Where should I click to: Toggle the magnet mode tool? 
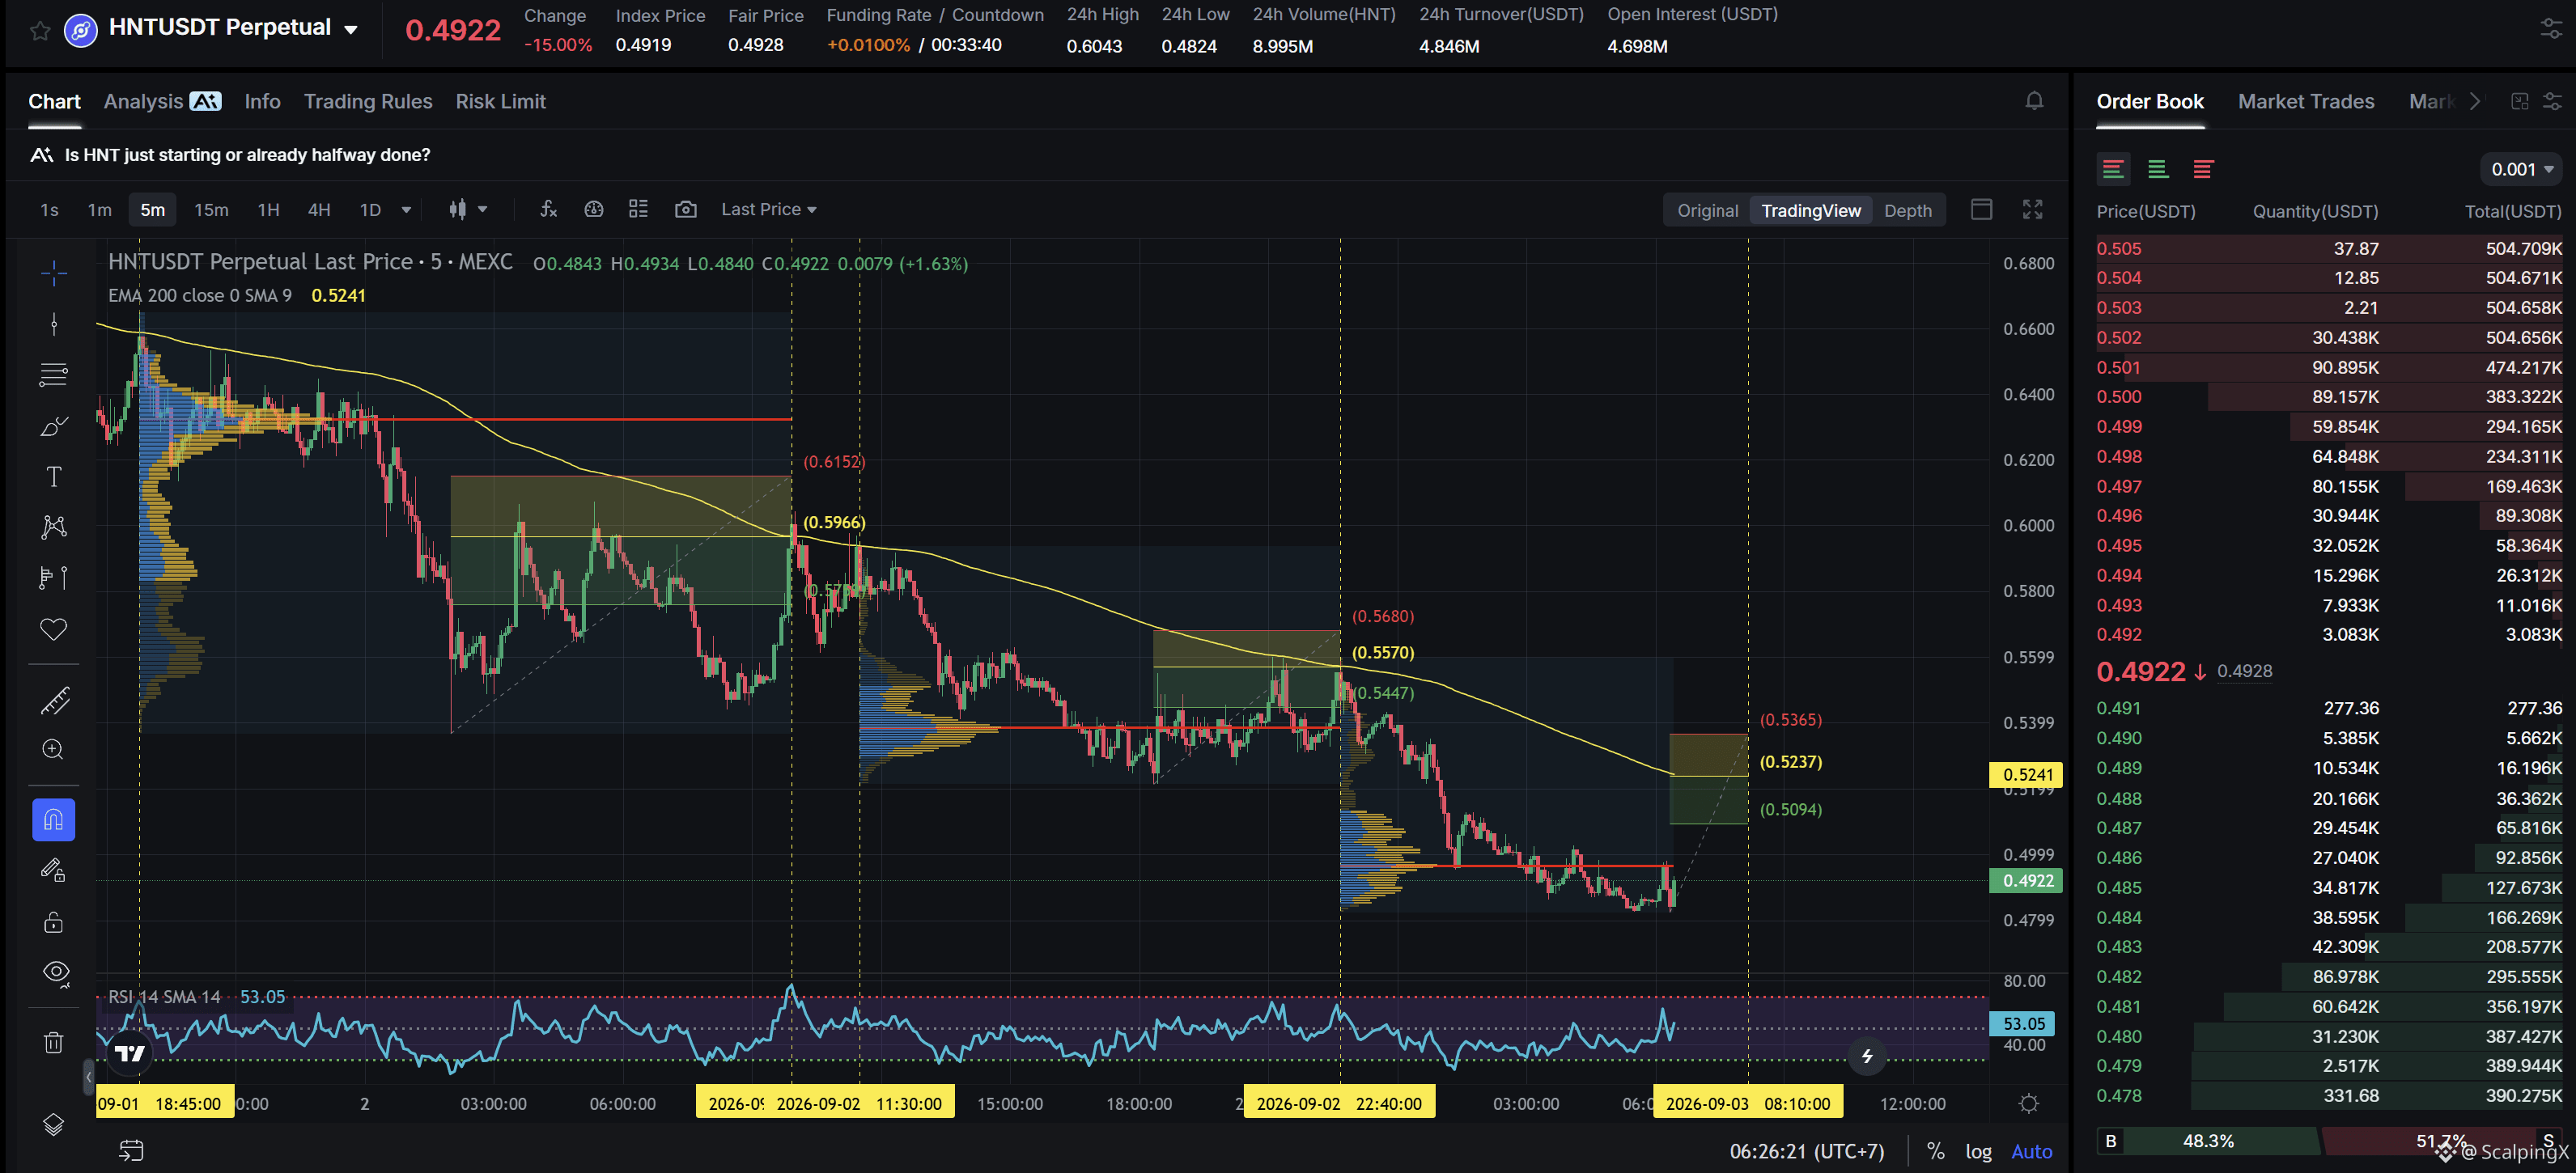click(54, 820)
